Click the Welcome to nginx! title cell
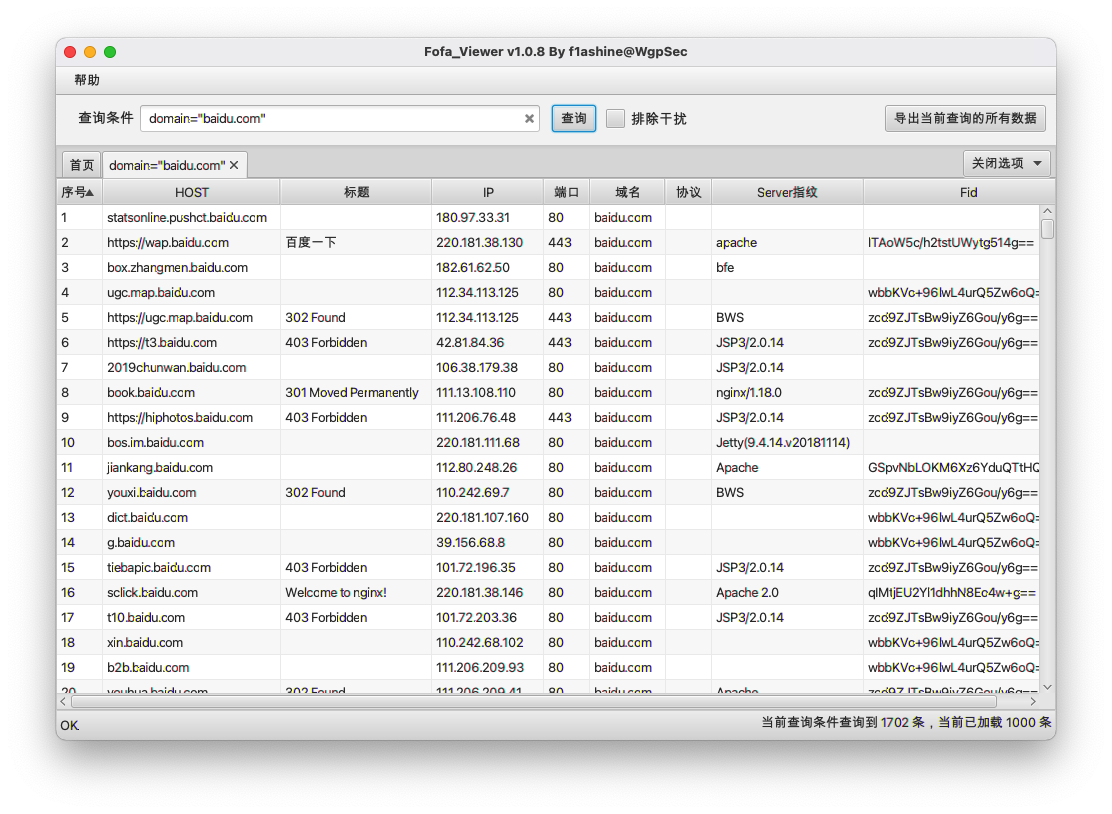The image size is (1112, 814). (x=336, y=592)
